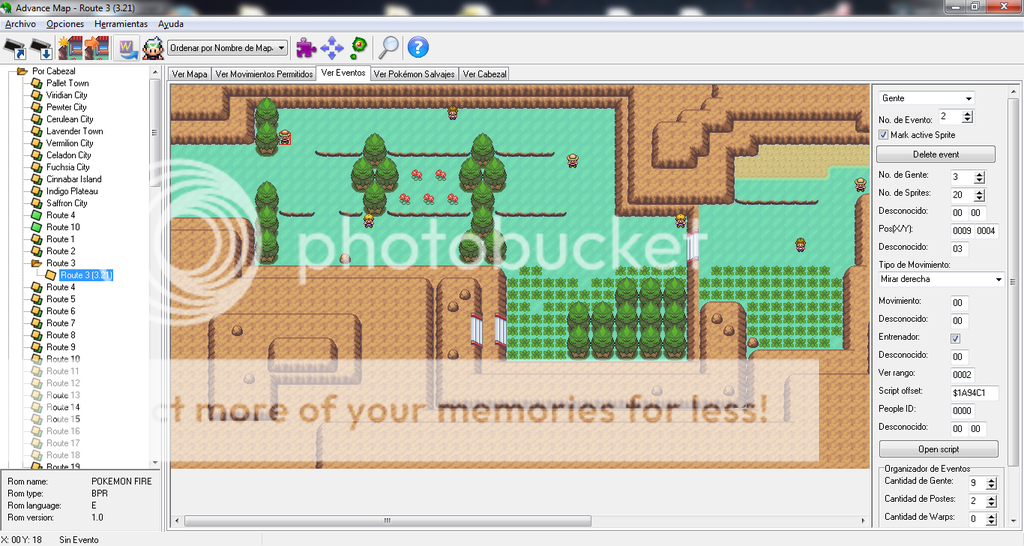The width and height of the screenshot is (1024, 546).
Task: Switch to the Ver Pokémon Salvajes tab
Action: click(415, 74)
